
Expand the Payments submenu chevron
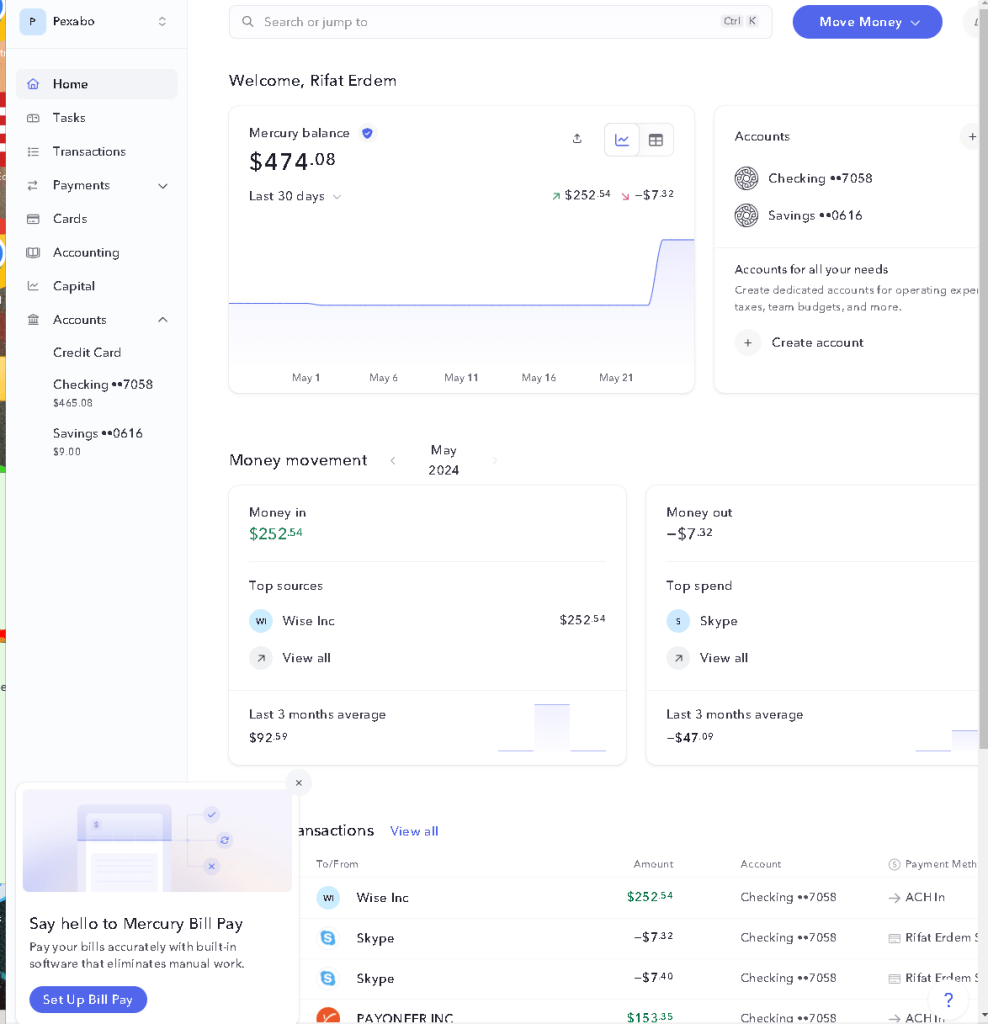pyautogui.click(x=163, y=185)
